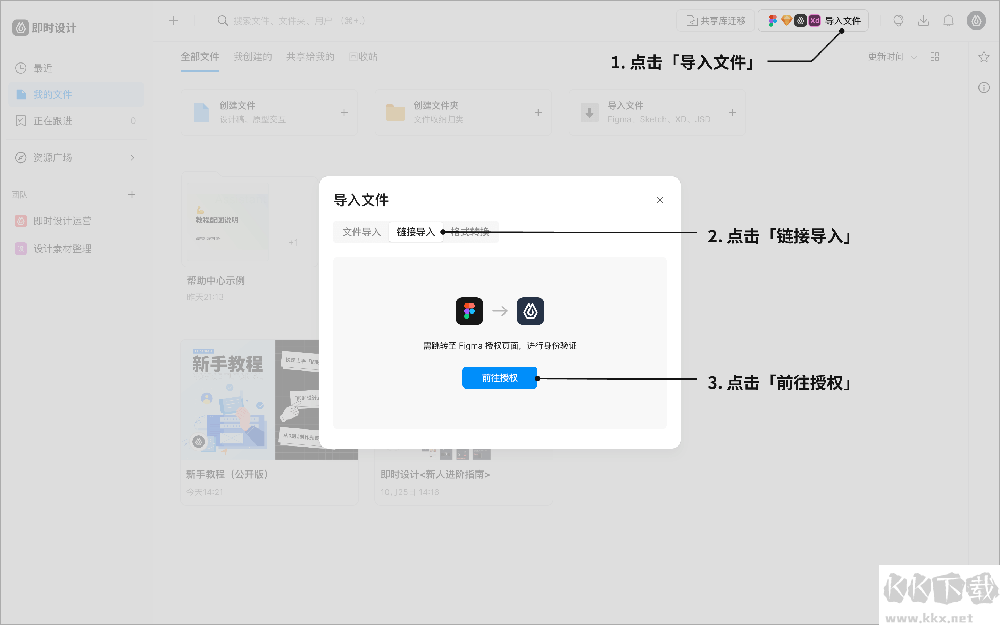Switch the file list view layout toggle
Screen dimensions: 1000x625
935,57
